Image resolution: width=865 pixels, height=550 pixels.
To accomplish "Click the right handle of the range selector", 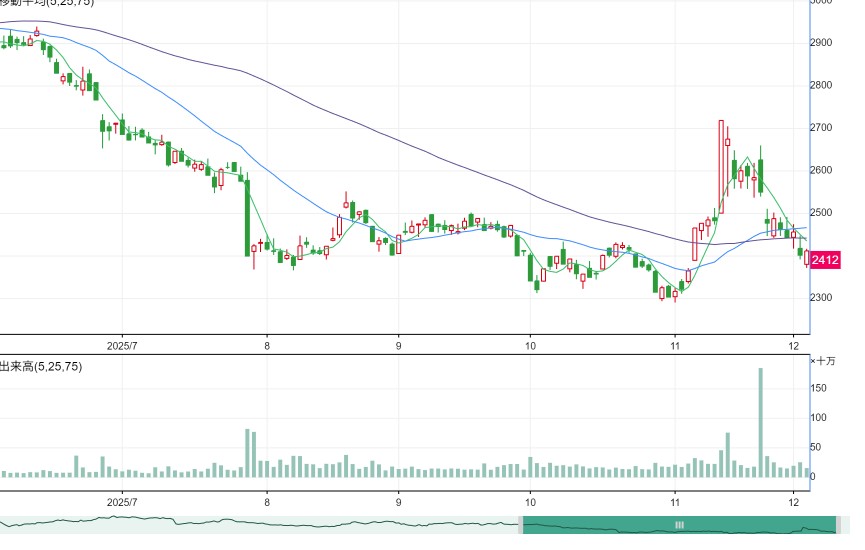I will [x=839, y=525].
